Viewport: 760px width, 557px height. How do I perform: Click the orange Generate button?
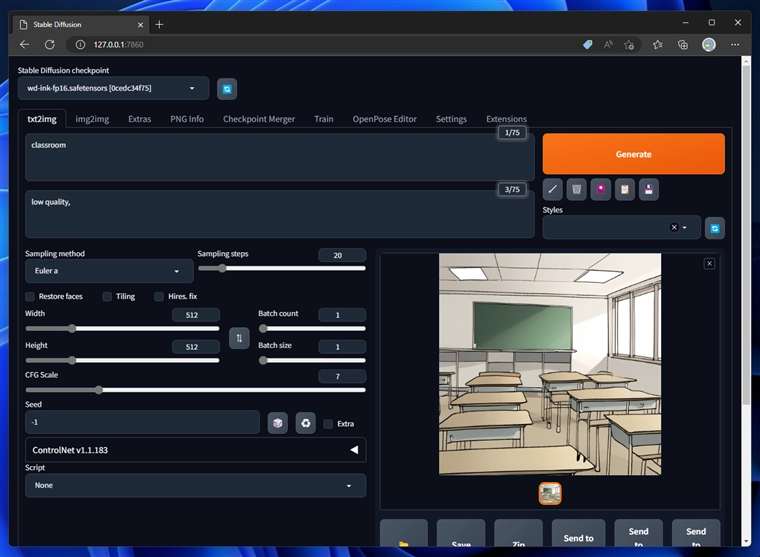(x=633, y=154)
